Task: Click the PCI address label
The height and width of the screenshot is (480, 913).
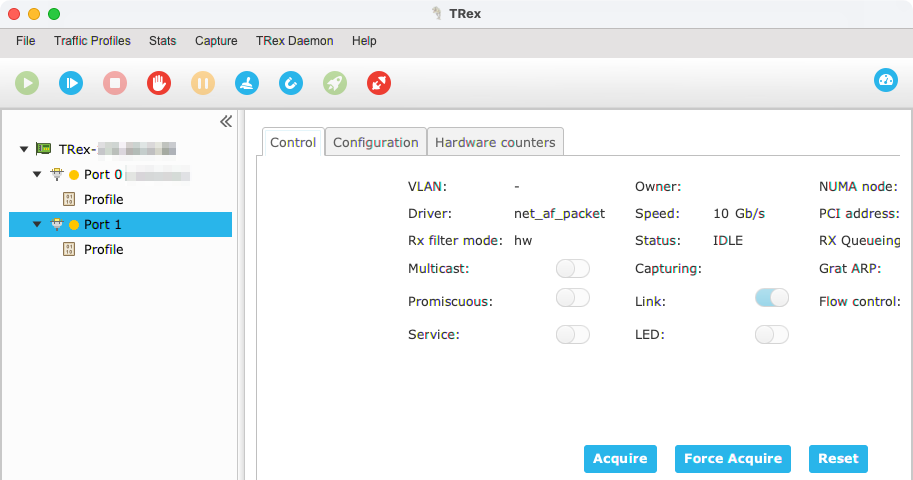Action: tap(859, 214)
